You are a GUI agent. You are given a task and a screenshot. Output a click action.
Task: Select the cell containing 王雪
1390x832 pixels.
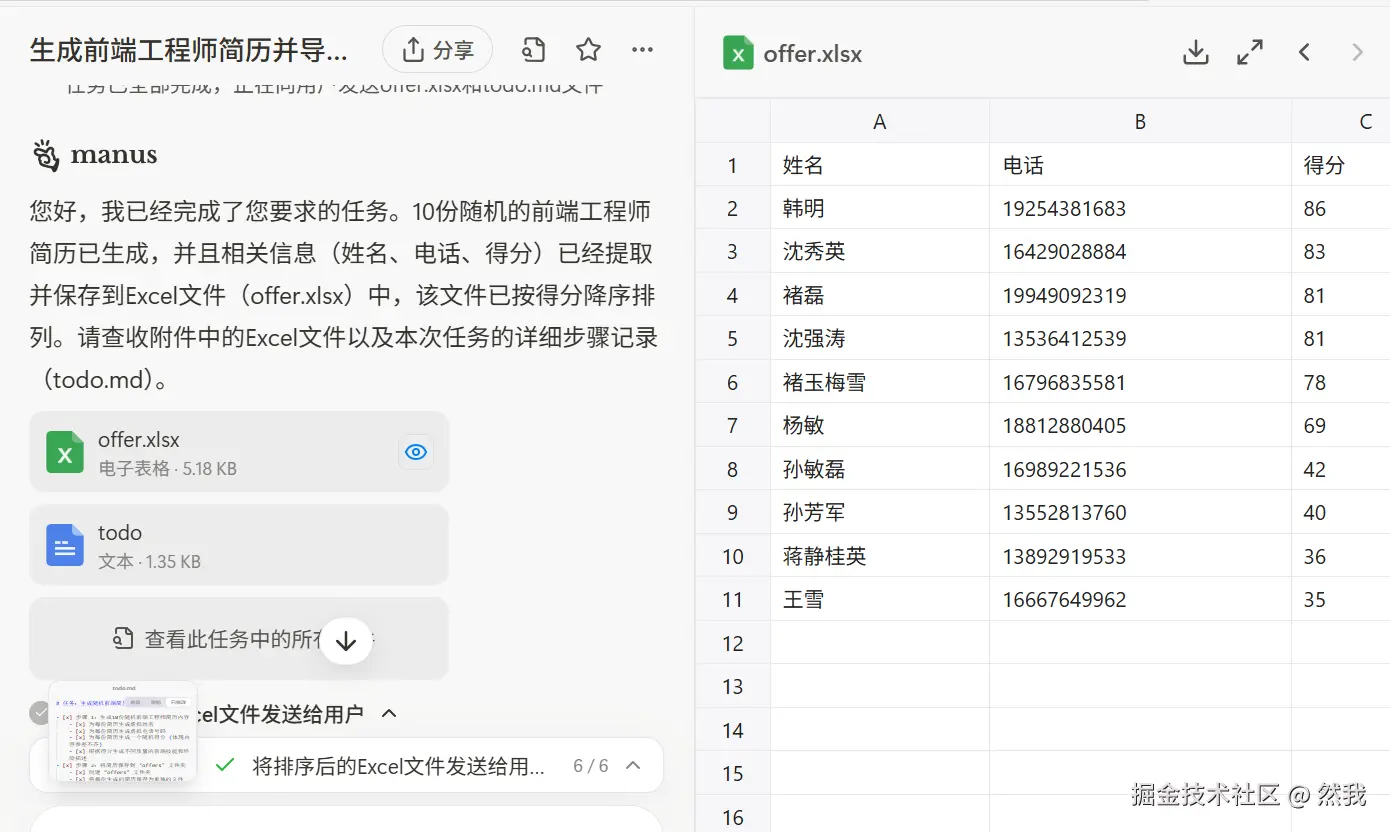[880, 600]
